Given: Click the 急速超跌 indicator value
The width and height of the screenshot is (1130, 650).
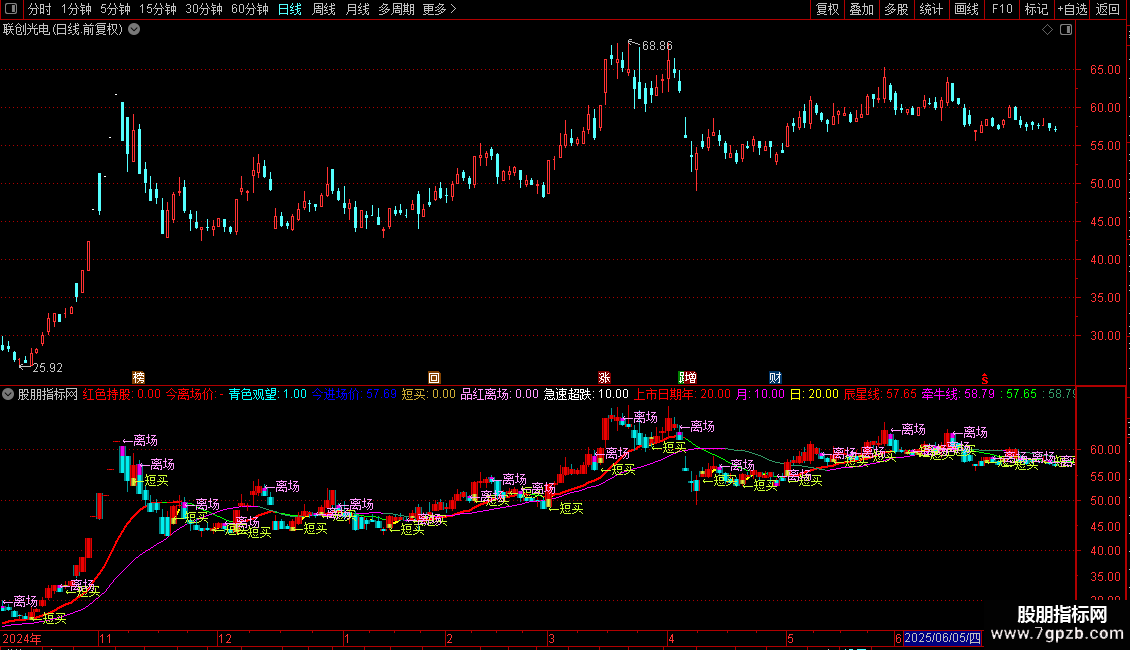Looking at the screenshot, I should tap(586, 394).
